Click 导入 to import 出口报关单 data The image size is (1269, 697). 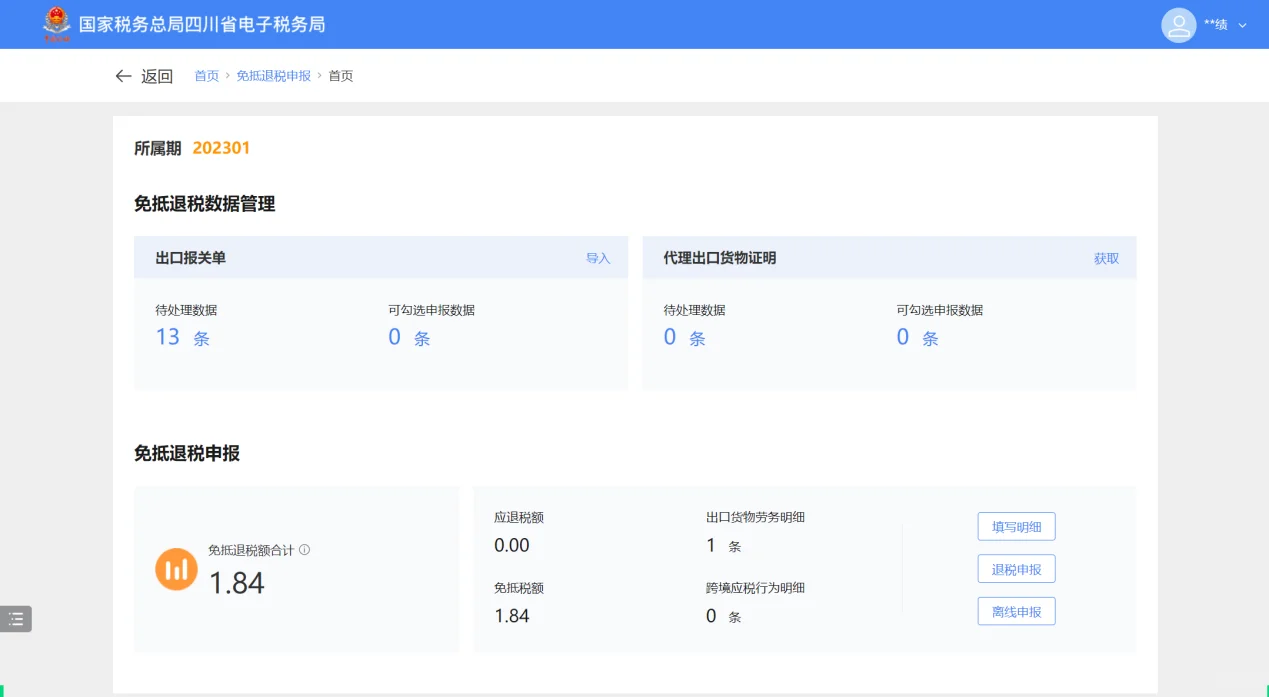[599, 257]
